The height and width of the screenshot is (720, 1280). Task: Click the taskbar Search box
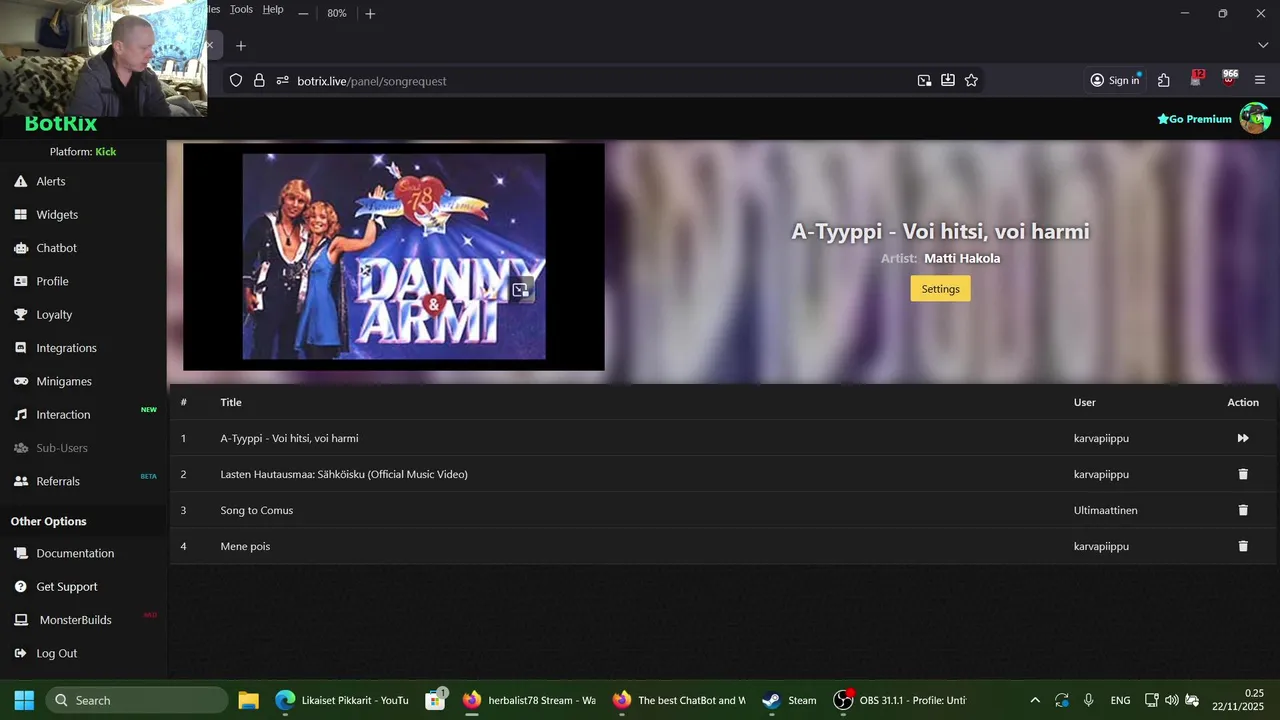pos(137,700)
